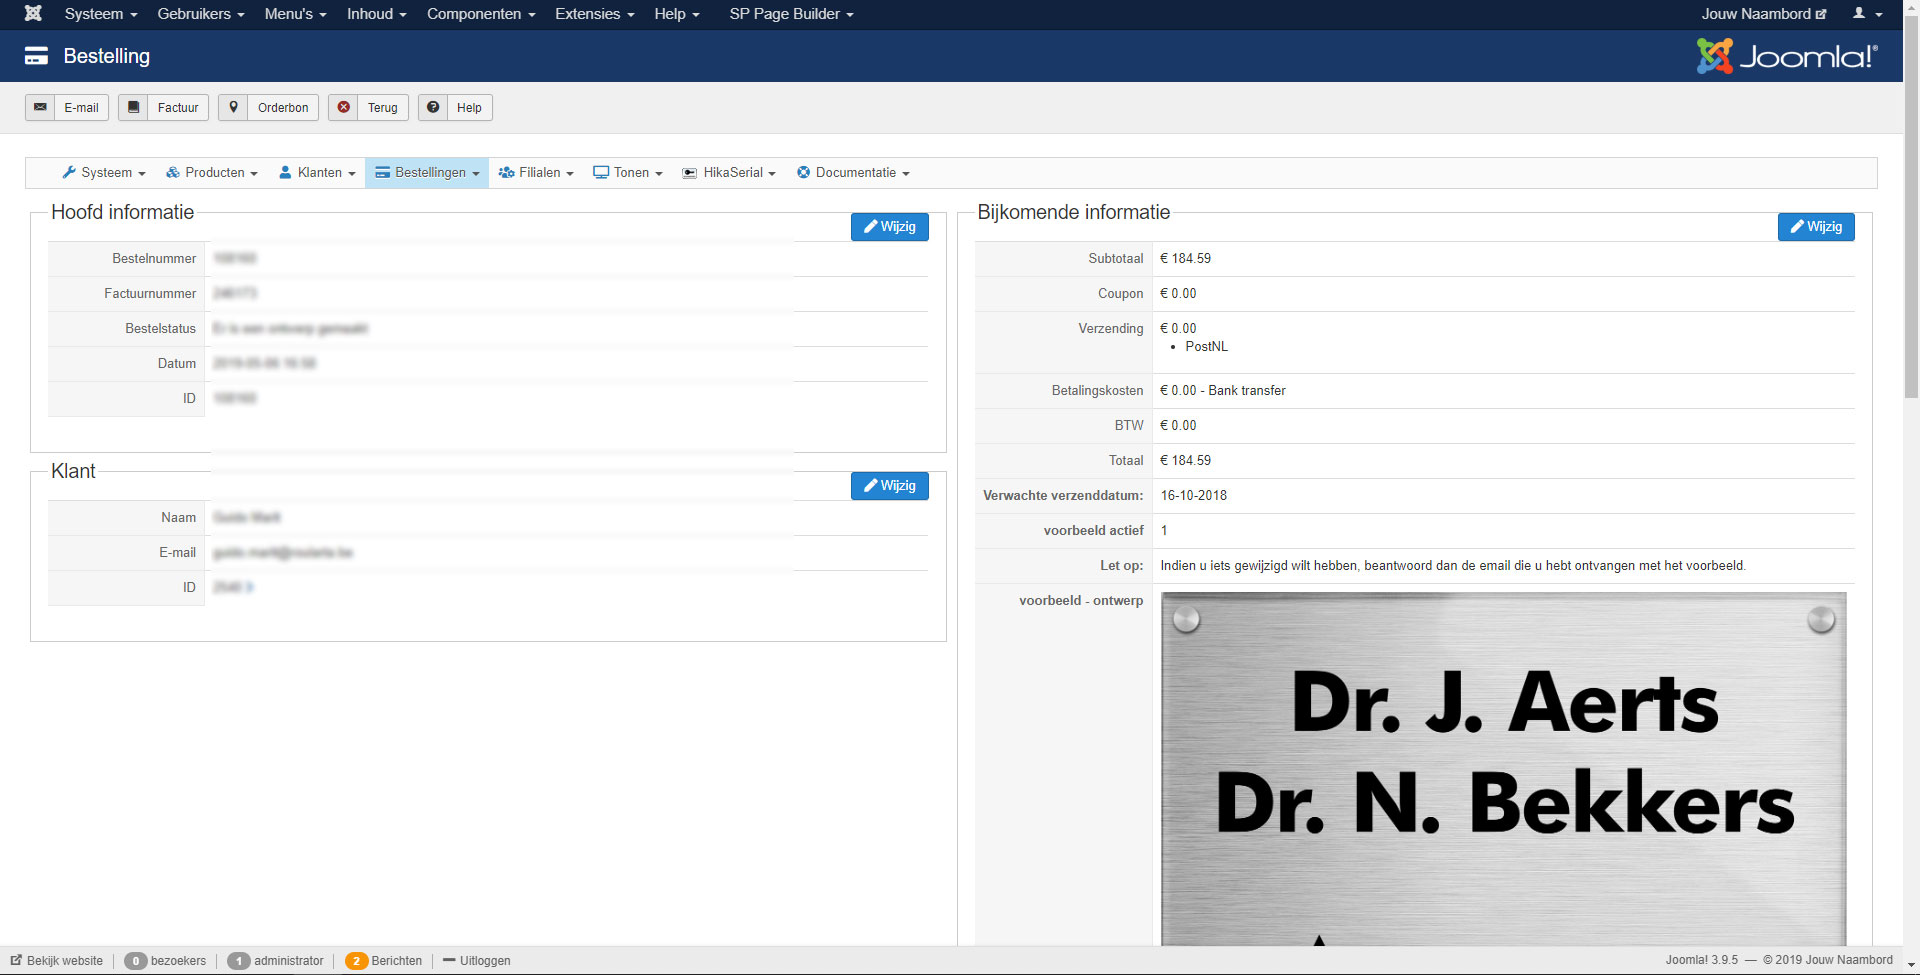
Task: Click the expected ship date 16-10-2018
Action: coord(1193,495)
